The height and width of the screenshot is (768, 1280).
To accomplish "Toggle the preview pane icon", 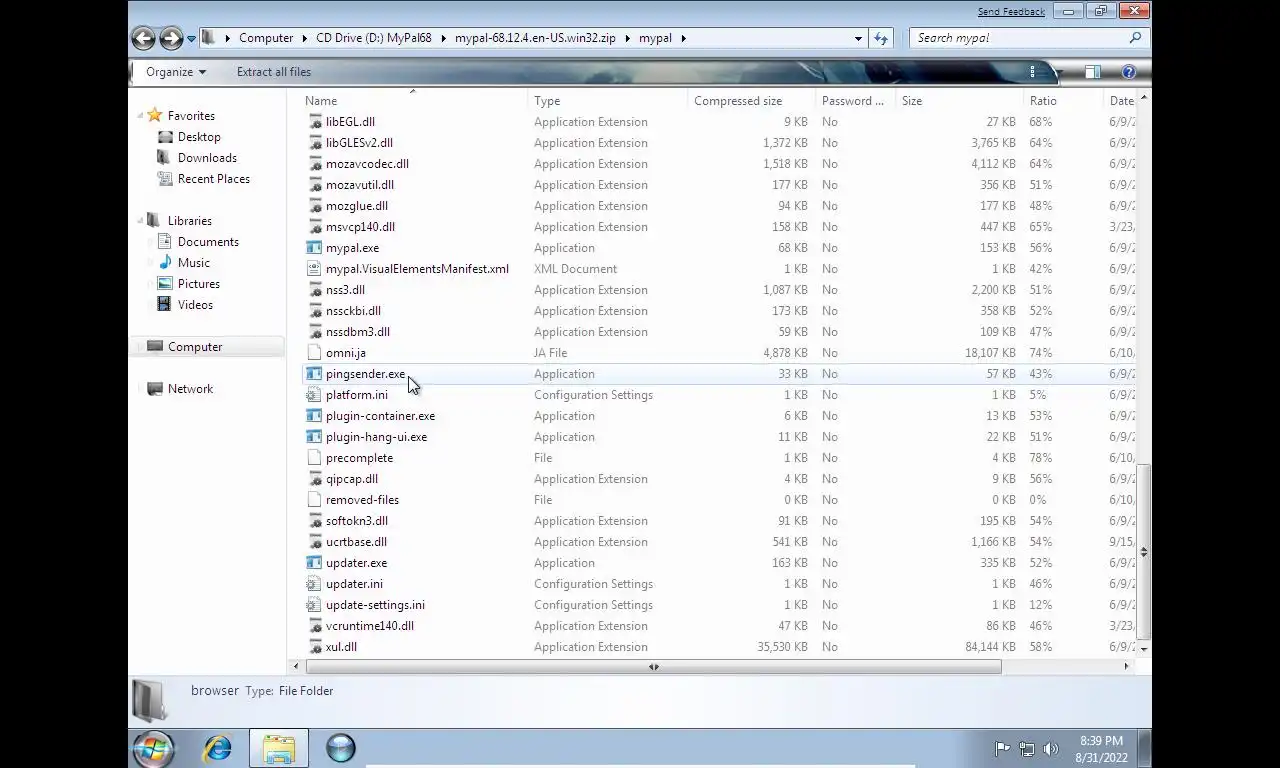I will [1093, 72].
